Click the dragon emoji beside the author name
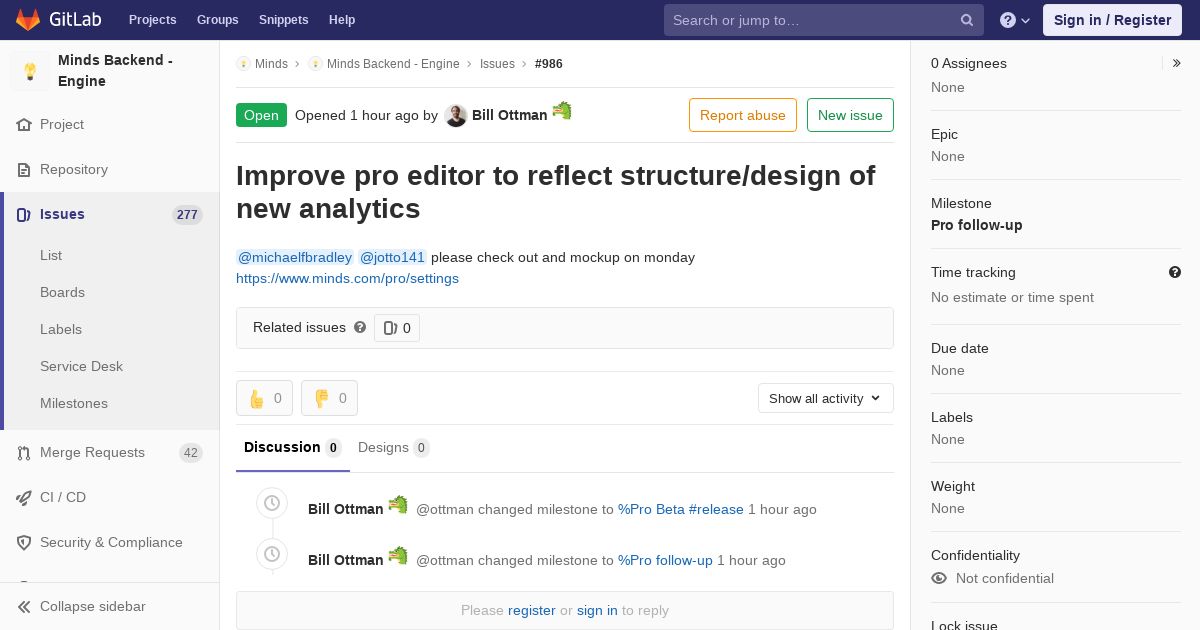Image resolution: width=1200 pixels, height=630 pixels. (562, 110)
